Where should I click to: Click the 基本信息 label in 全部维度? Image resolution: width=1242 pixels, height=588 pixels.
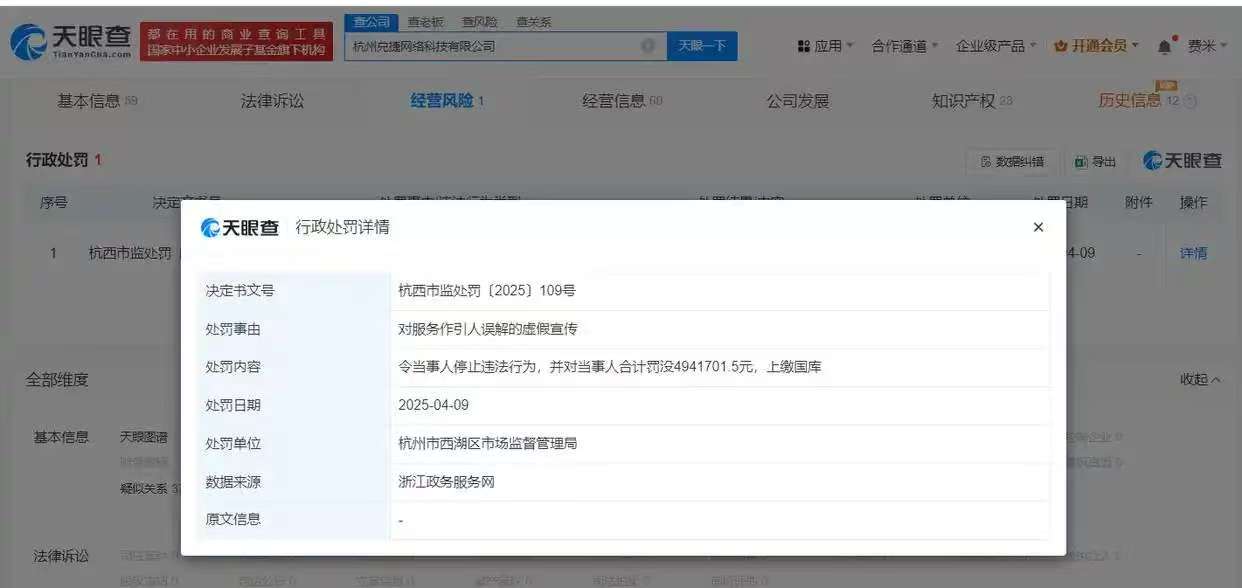61,437
